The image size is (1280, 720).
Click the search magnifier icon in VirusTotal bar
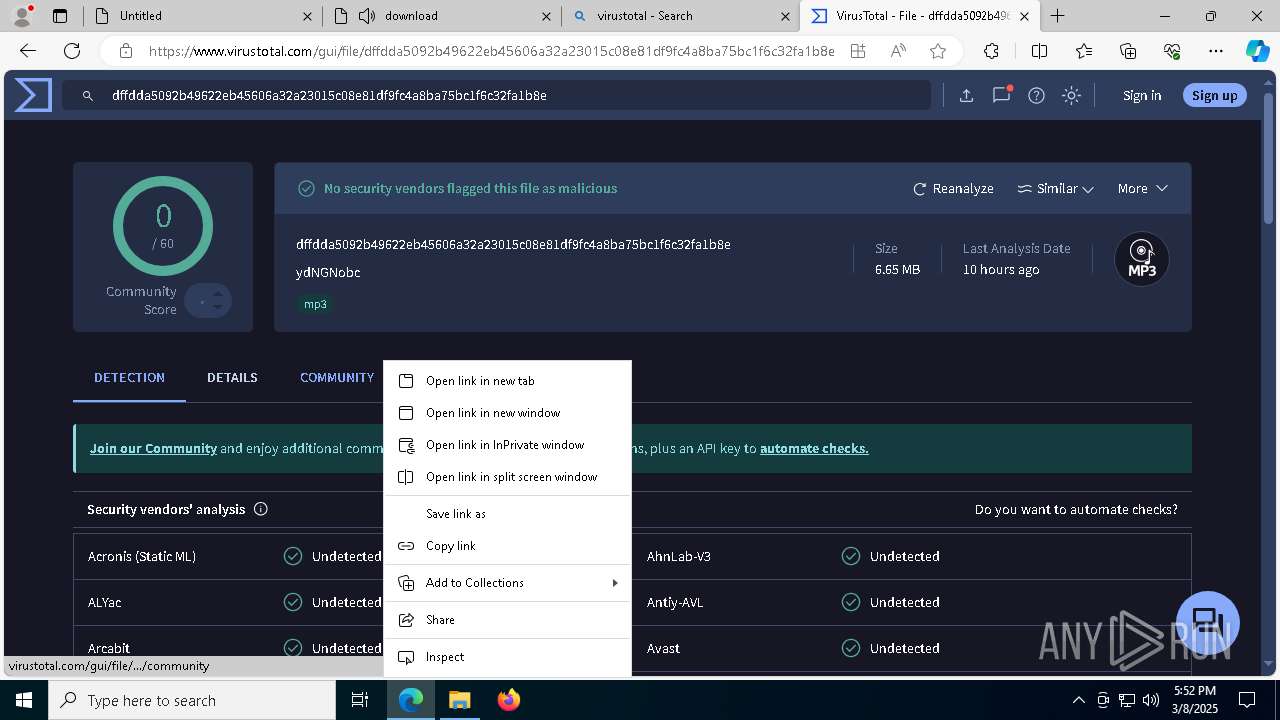point(88,96)
